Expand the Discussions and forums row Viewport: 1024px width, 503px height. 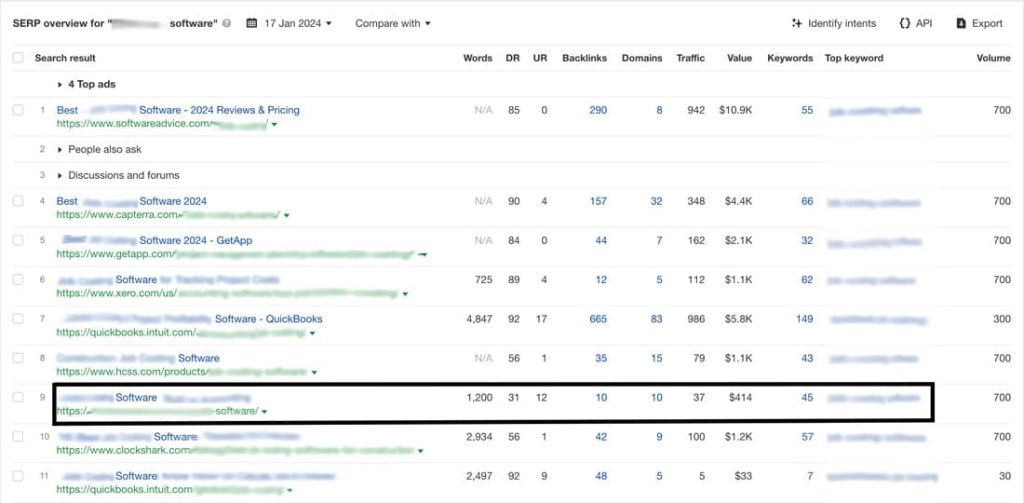pyautogui.click(x=60, y=175)
